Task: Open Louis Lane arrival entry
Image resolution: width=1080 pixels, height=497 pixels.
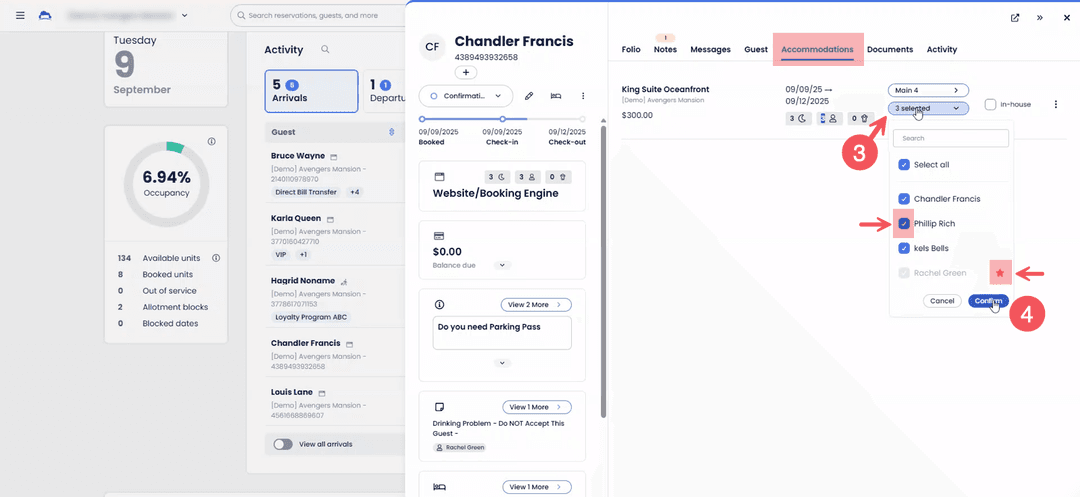Action: [292, 392]
